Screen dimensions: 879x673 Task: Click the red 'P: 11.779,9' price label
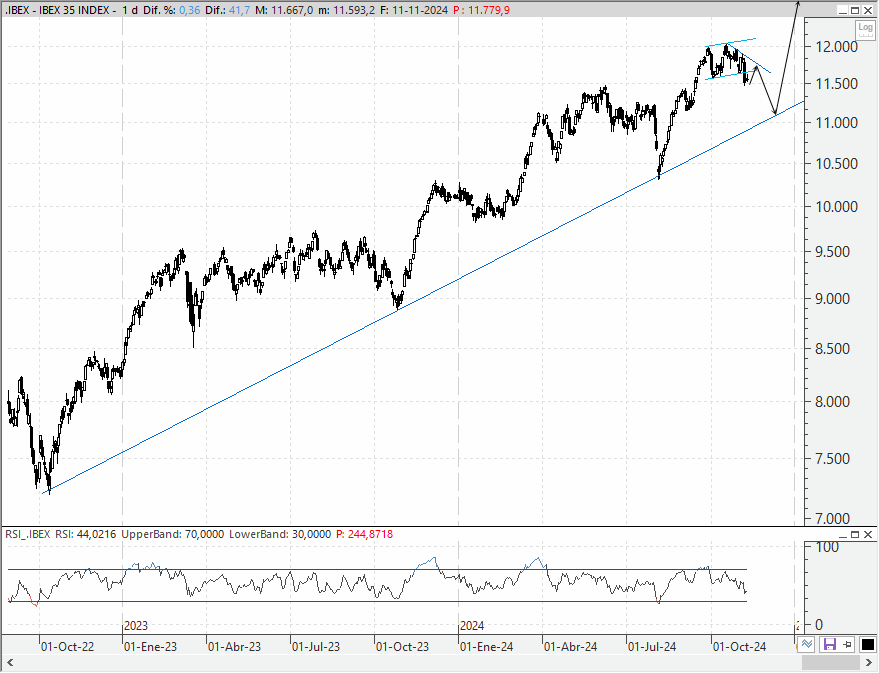[482, 10]
